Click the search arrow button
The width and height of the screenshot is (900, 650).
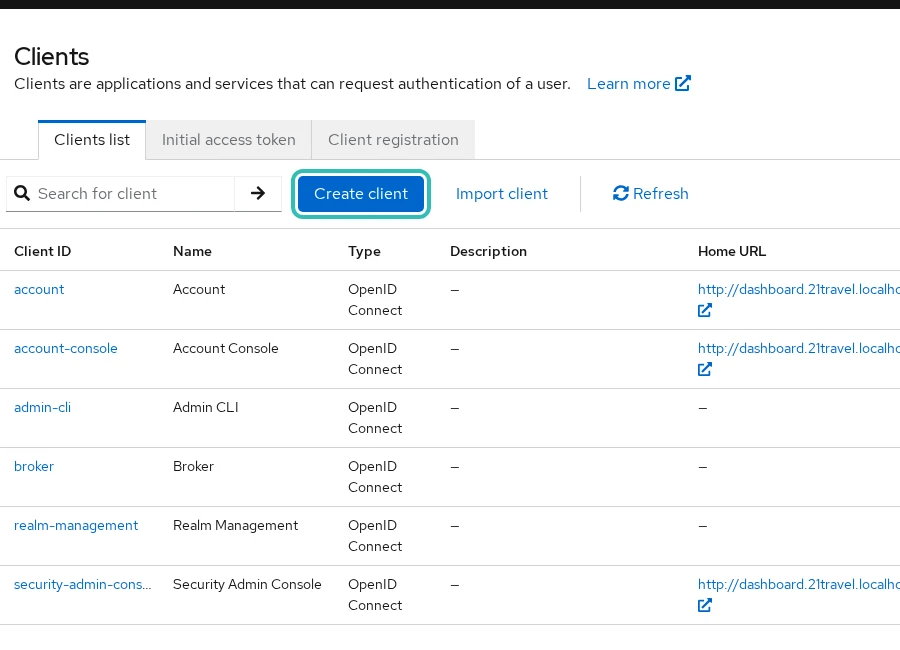click(258, 194)
